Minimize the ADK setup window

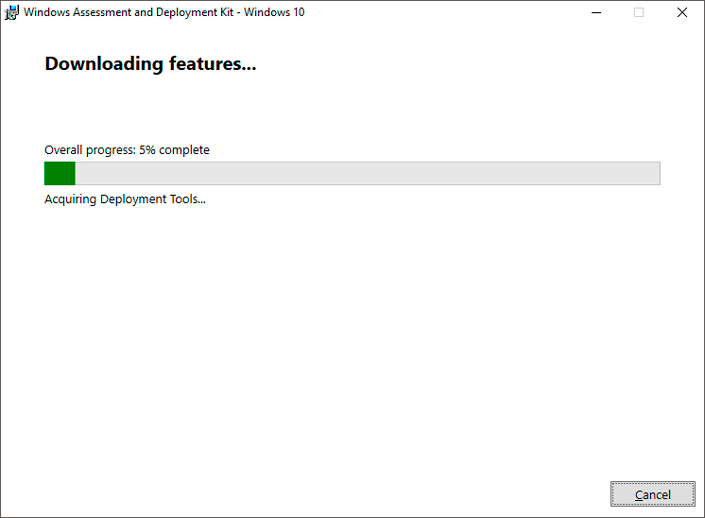click(596, 13)
